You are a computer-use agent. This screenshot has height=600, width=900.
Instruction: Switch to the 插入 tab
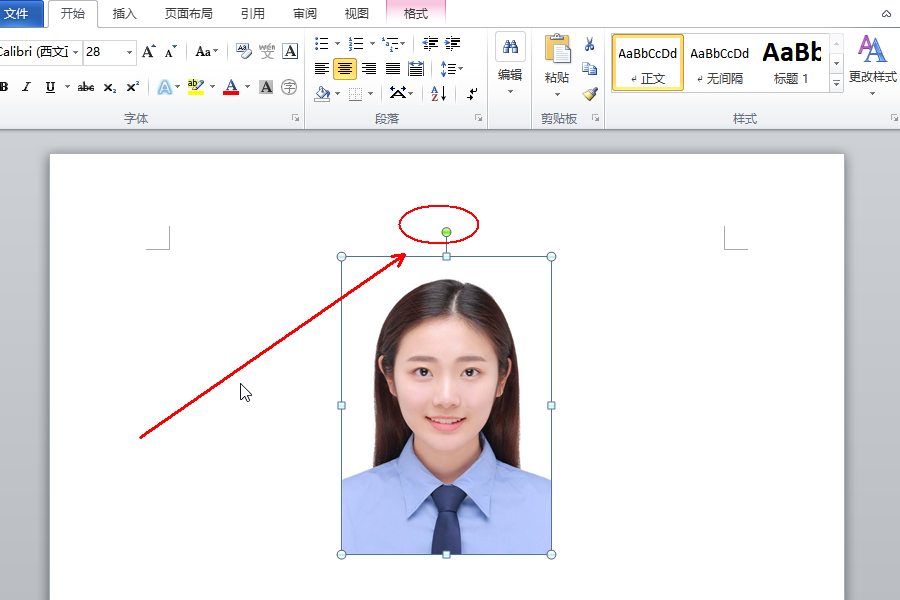tap(125, 14)
